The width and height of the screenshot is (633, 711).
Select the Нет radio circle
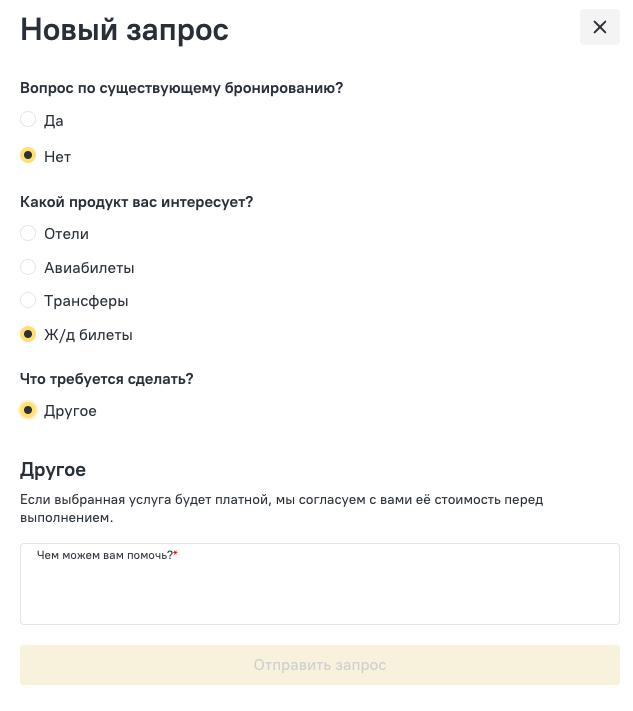coord(28,156)
